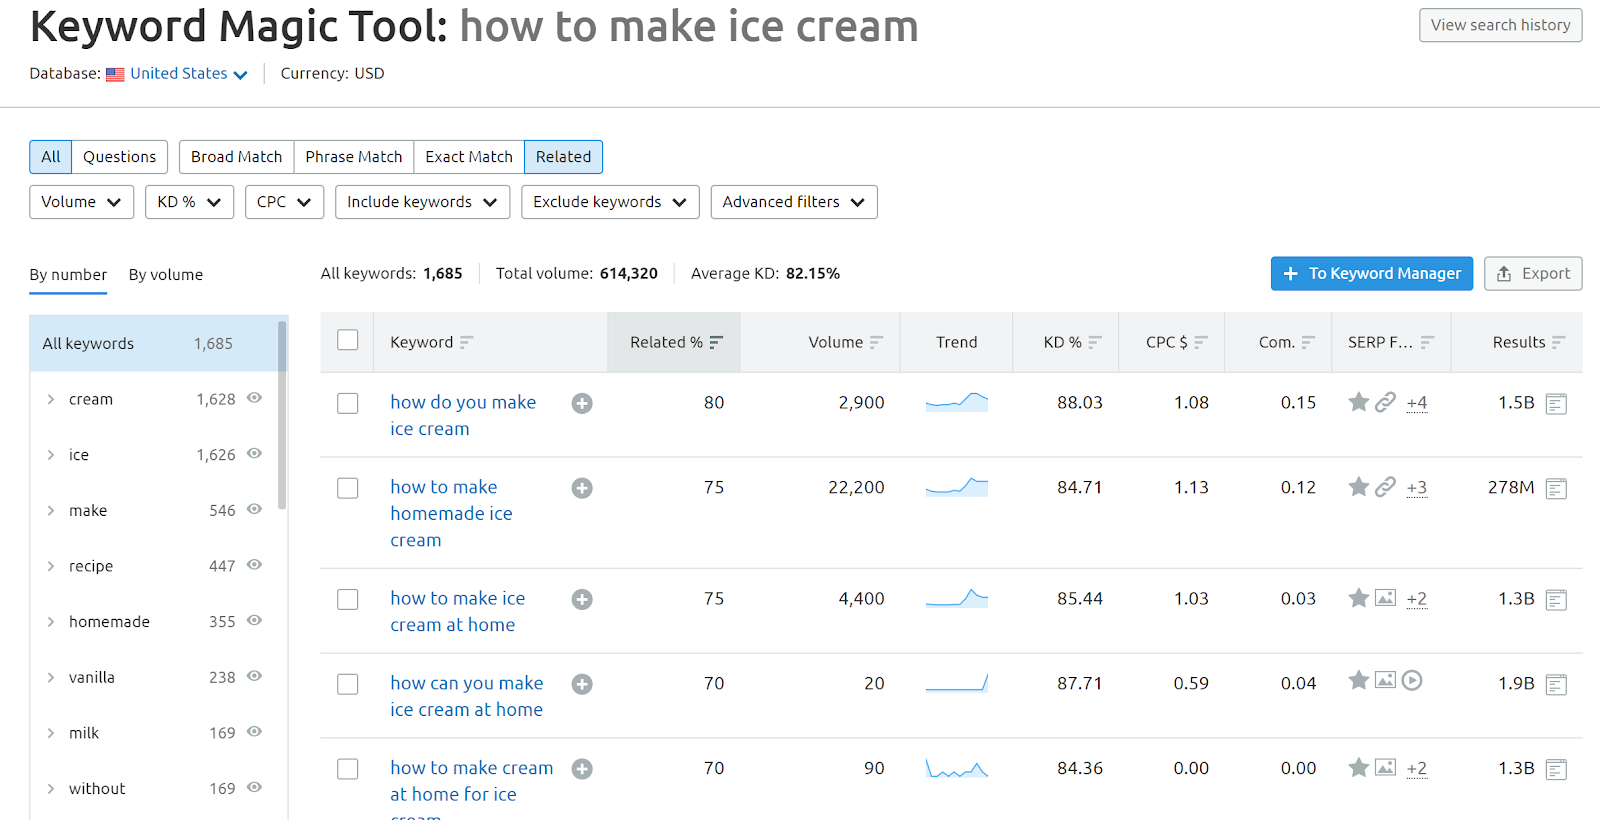Sort by Com. column icon
The image size is (1600, 820).
(1308, 342)
